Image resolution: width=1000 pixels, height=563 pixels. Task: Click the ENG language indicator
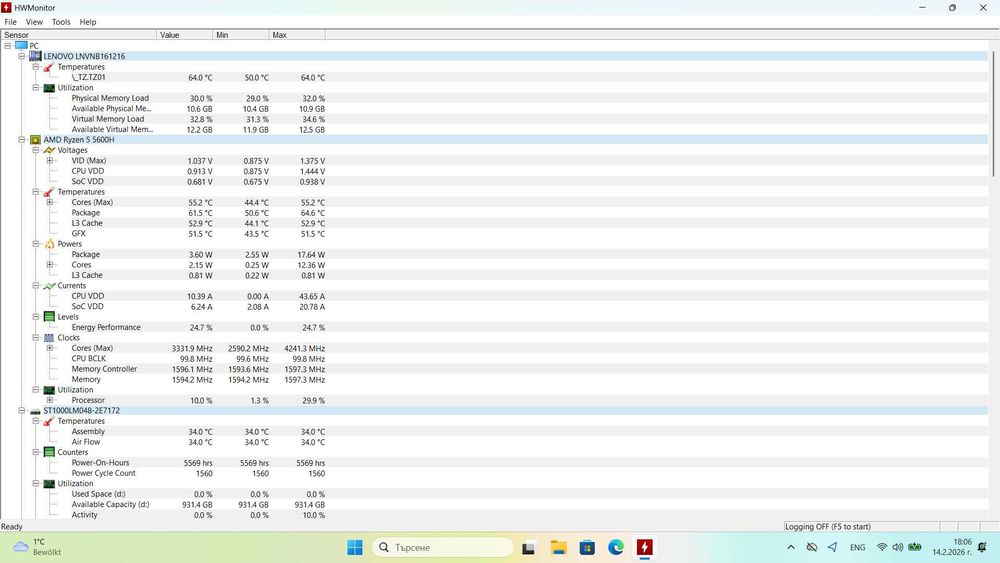[x=858, y=547]
